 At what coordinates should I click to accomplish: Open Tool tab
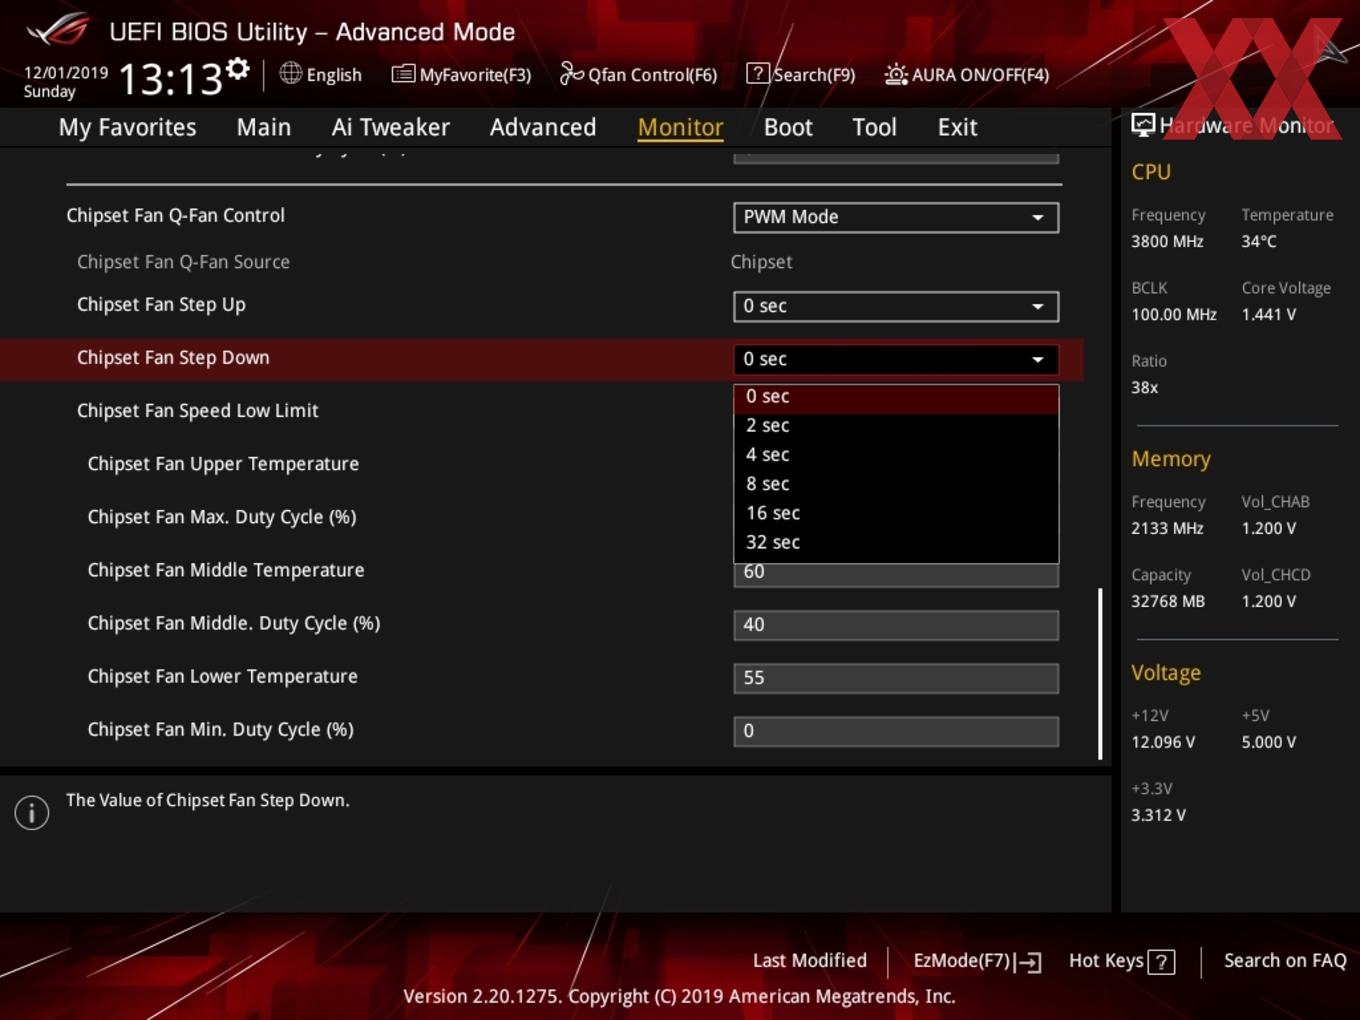[x=874, y=127]
